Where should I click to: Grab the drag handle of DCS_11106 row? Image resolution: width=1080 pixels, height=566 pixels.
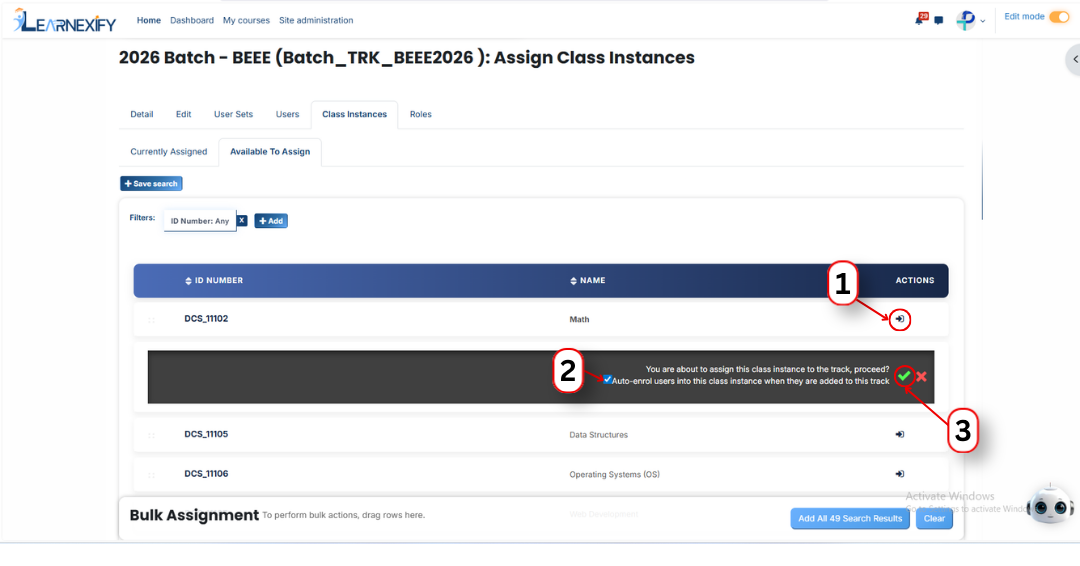[x=152, y=474]
